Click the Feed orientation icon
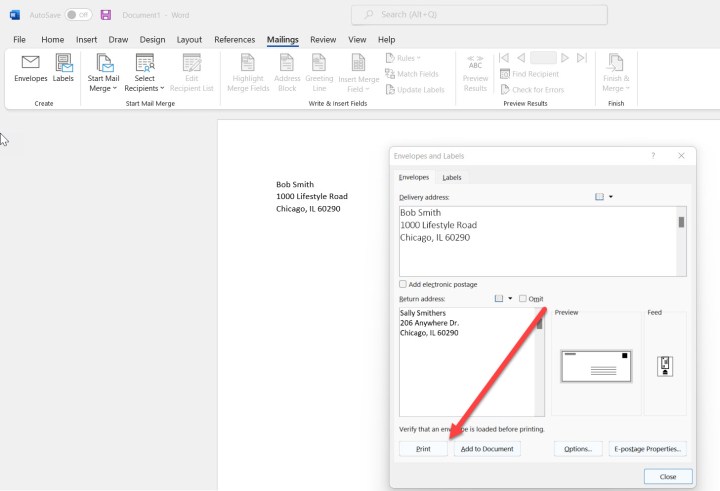The width and height of the screenshot is (720, 491). (x=664, y=366)
